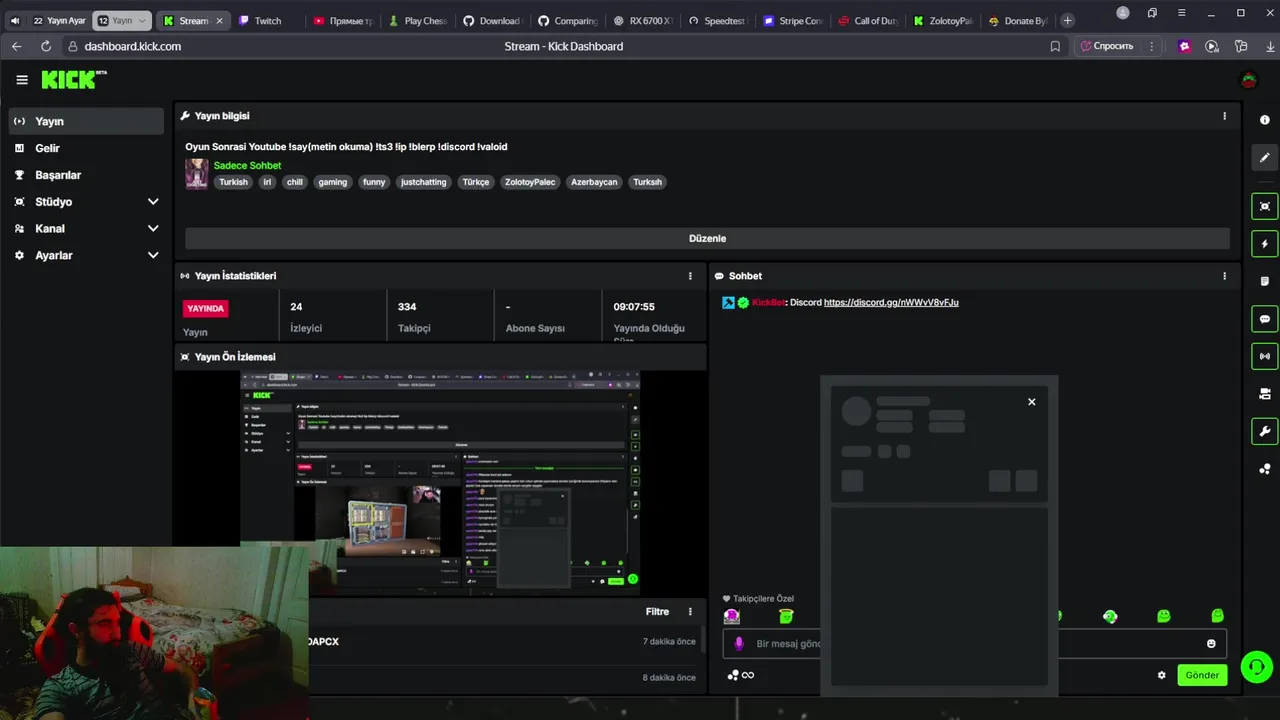
Task: Switch to the Play Chess browser tab
Action: pos(417,20)
